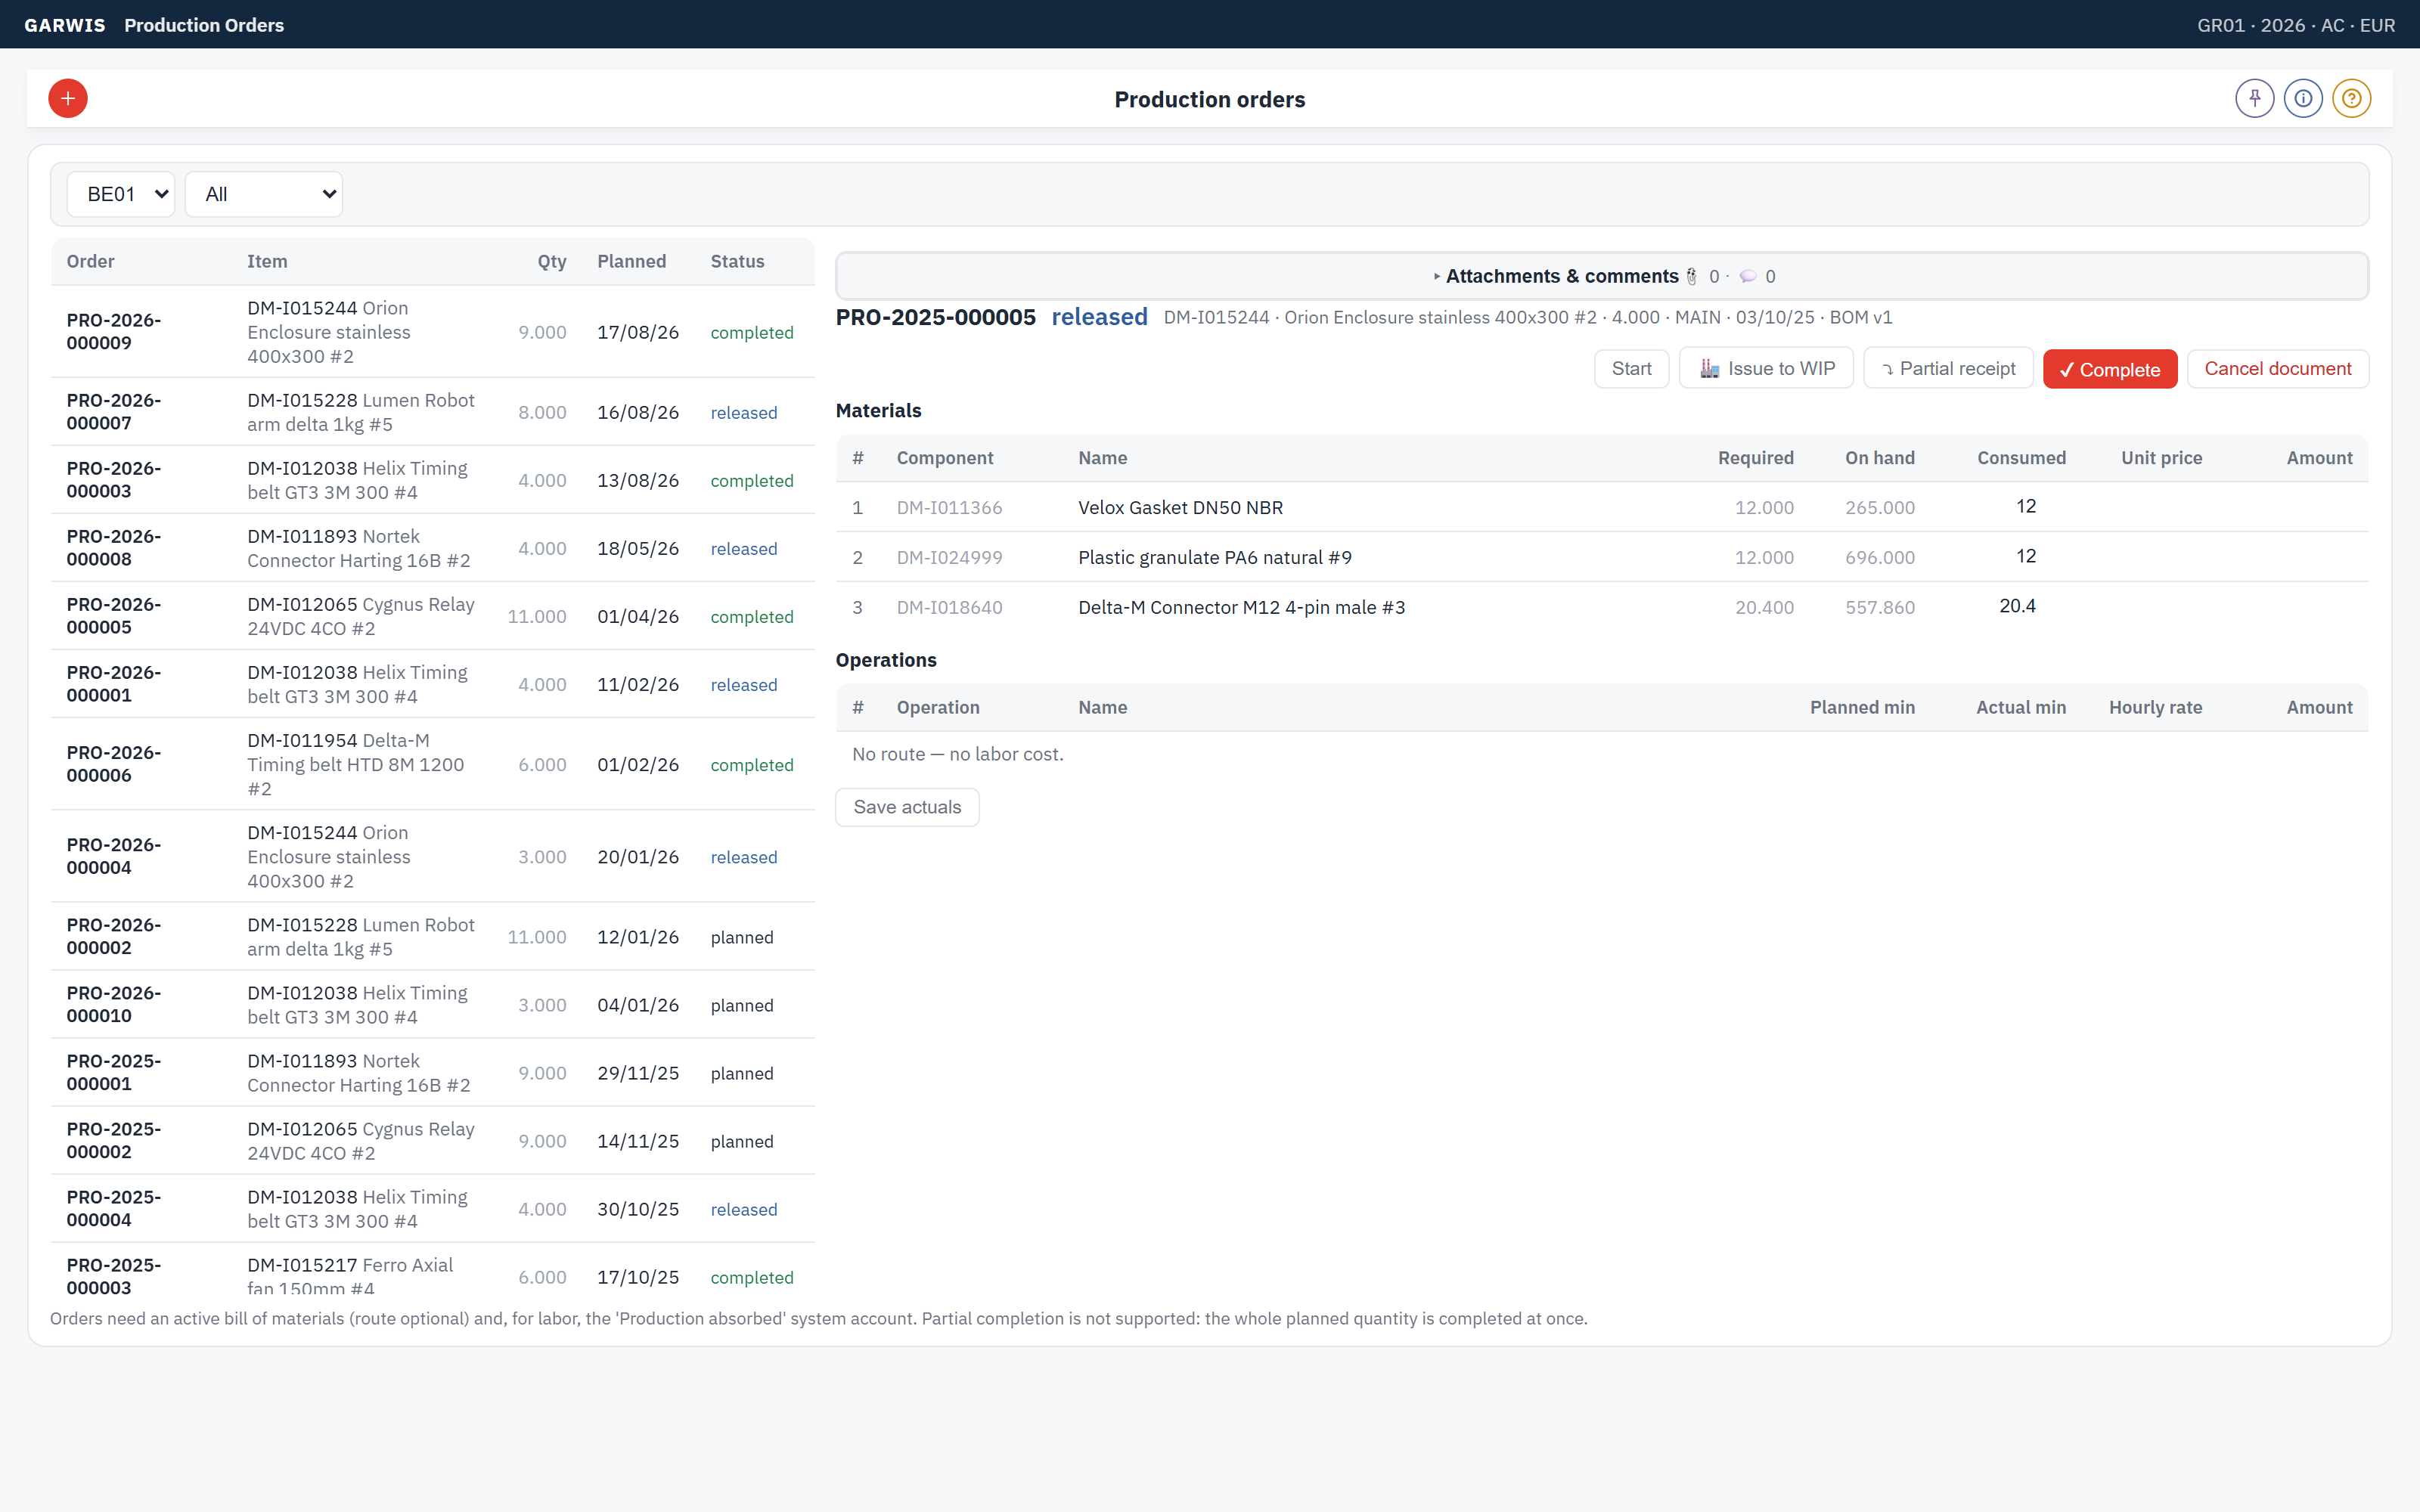Viewport: 2420px width, 1512px height.
Task: Select order PRO-2026-000010
Action: [433, 1005]
